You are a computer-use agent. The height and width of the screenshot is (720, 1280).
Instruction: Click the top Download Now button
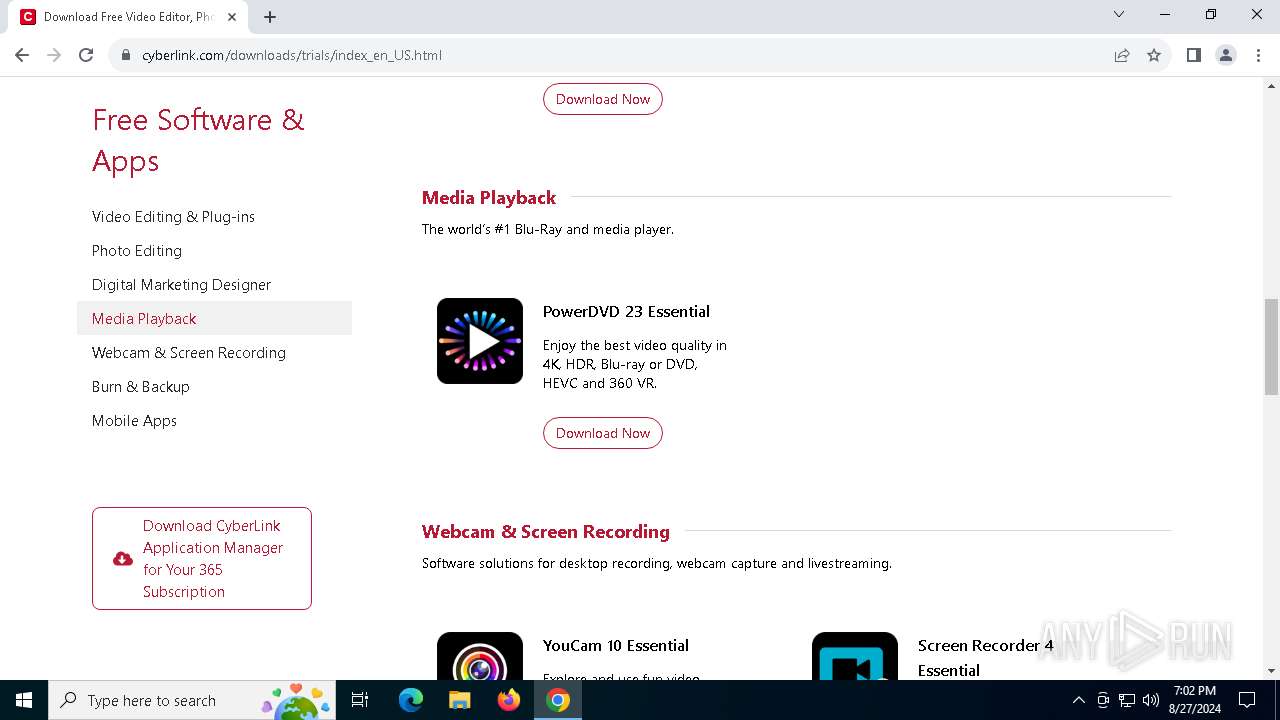point(603,99)
